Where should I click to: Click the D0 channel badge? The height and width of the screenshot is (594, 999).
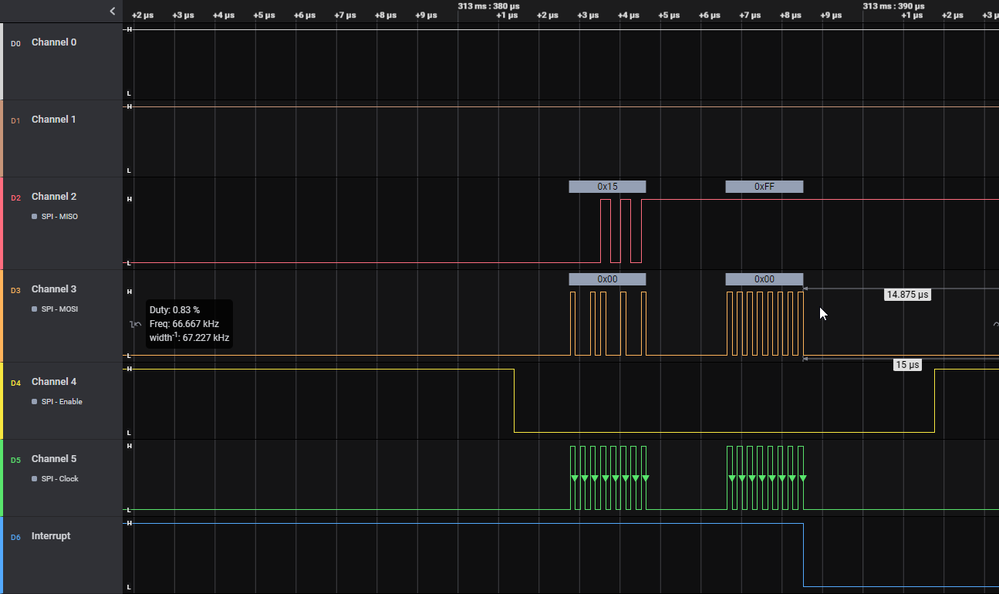pyautogui.click(x=15, y=43)
